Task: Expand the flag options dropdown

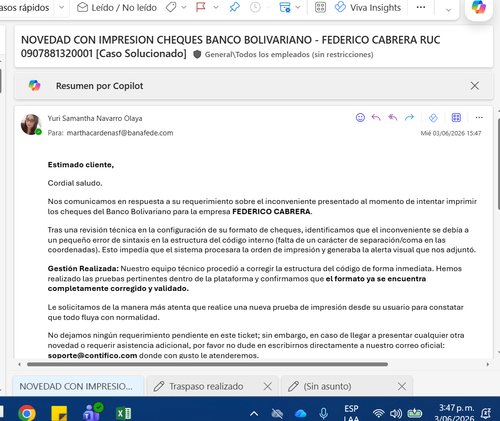Action: [x=216, y=7]
